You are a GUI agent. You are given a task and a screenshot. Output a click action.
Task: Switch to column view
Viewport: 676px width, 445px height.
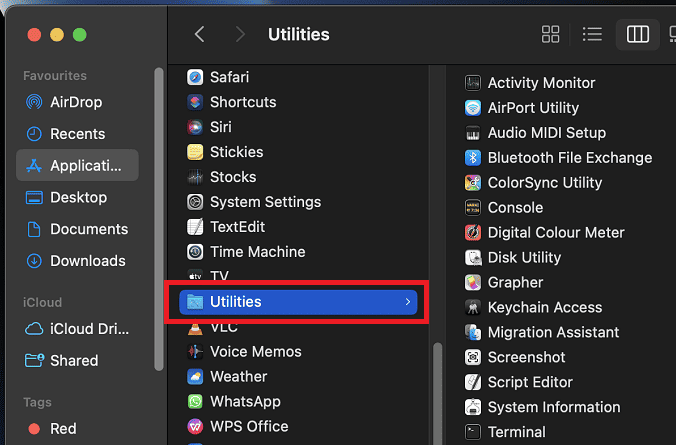(x=638, y=34)
